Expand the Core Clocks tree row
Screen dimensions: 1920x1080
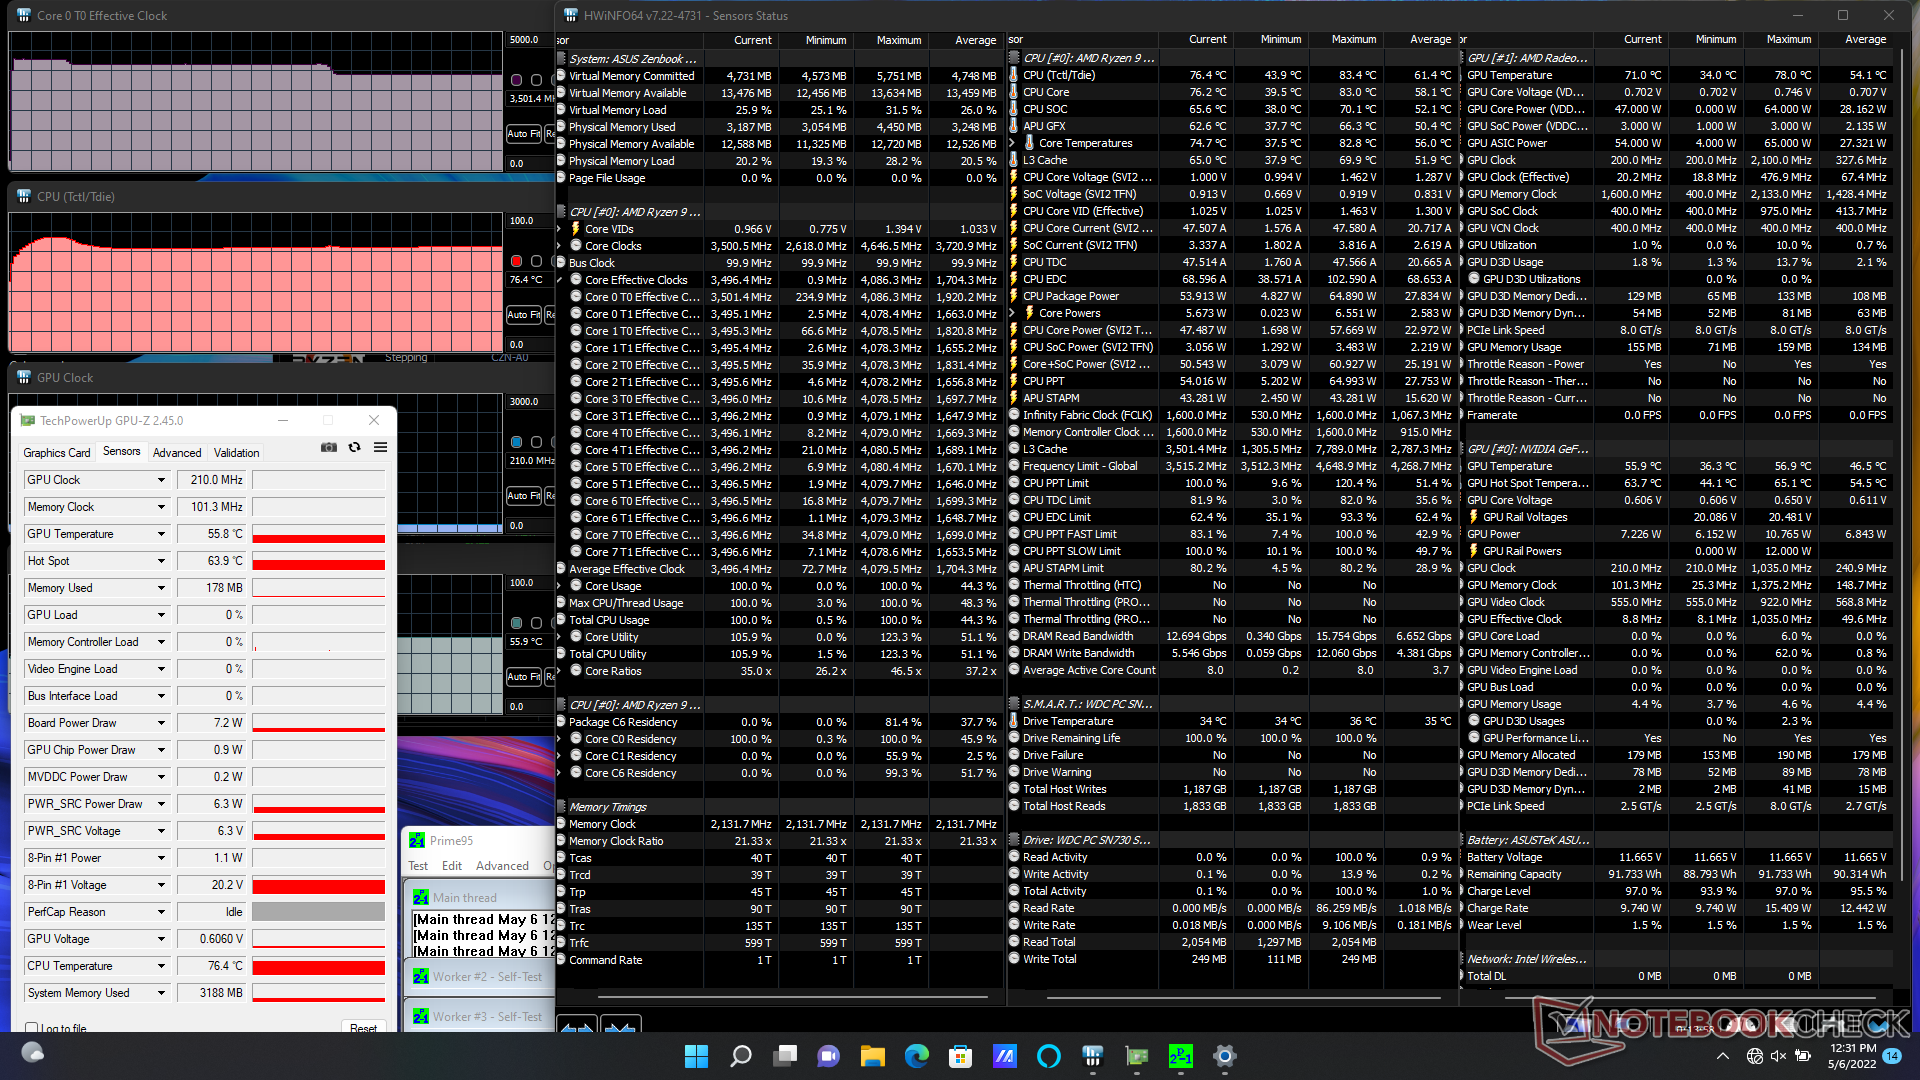pos(560,246)
